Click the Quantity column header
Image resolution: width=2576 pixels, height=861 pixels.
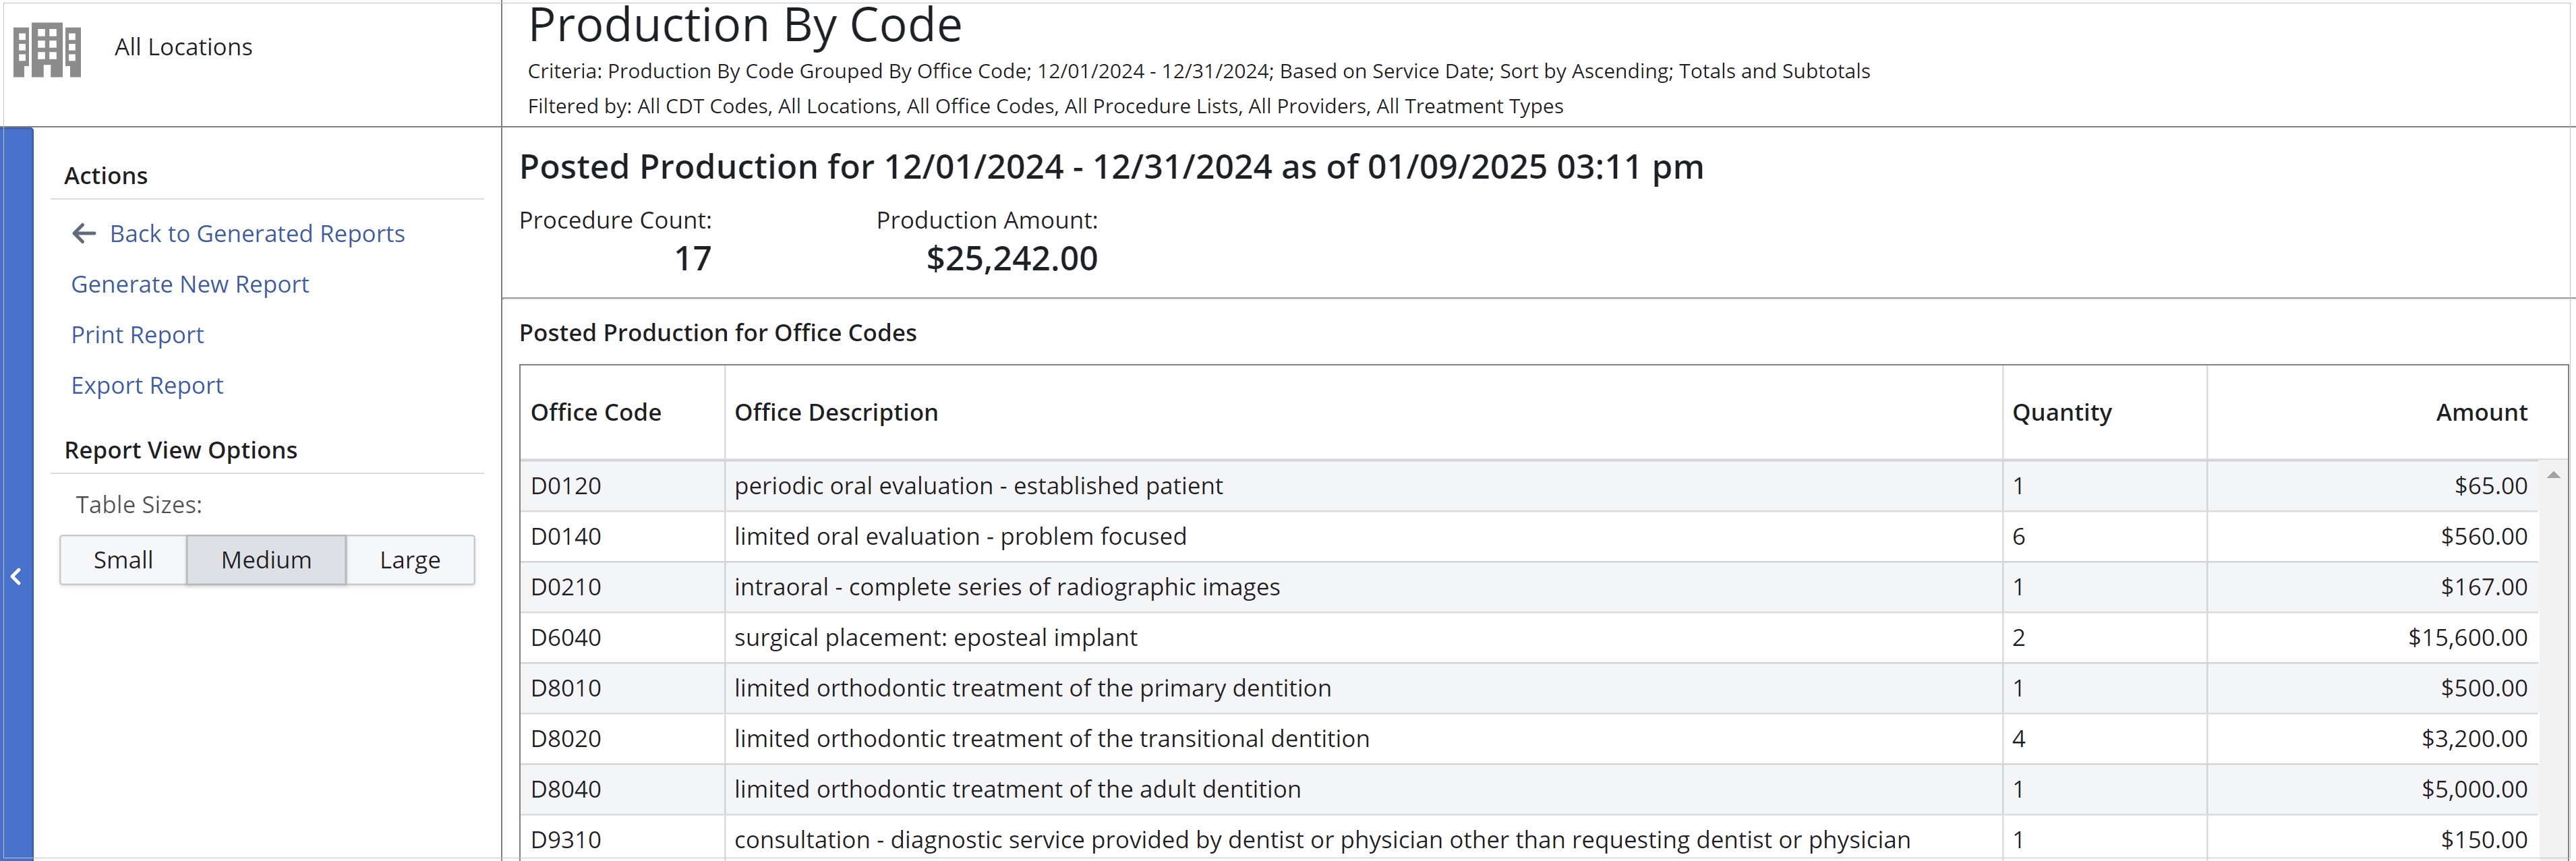pyautogui.click(x=2062, y=413)
